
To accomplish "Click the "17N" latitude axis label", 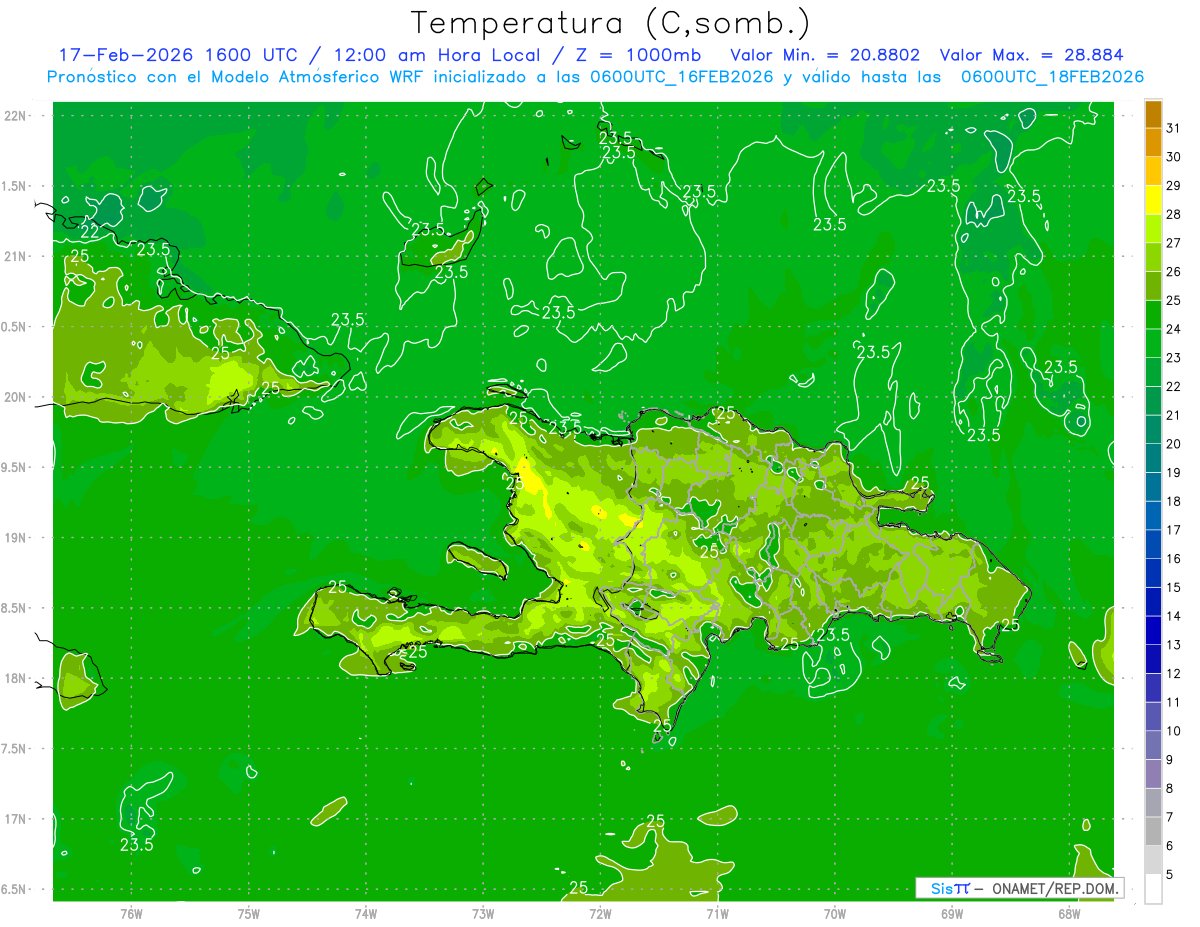I will point(17,819).
